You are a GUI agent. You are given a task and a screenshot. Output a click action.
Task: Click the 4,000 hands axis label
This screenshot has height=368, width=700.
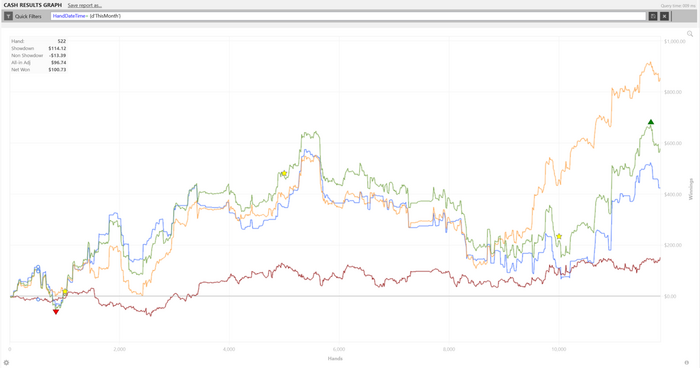point(229,349)
